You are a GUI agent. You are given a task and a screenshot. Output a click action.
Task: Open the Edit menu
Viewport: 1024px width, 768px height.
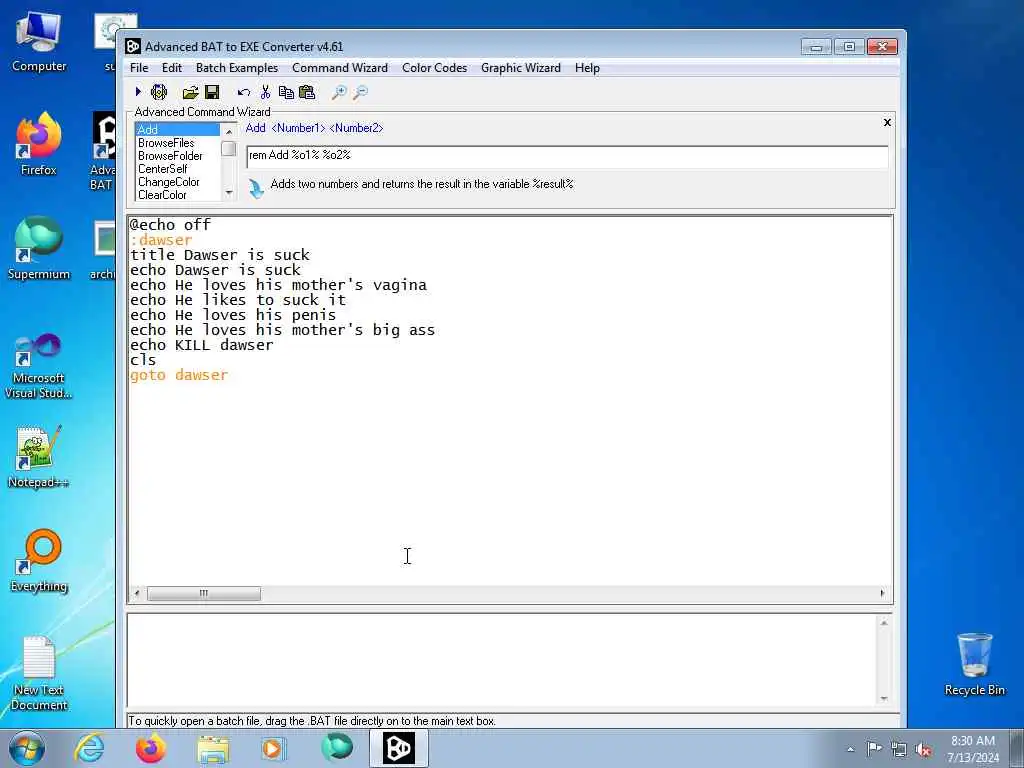click(172, 68)
